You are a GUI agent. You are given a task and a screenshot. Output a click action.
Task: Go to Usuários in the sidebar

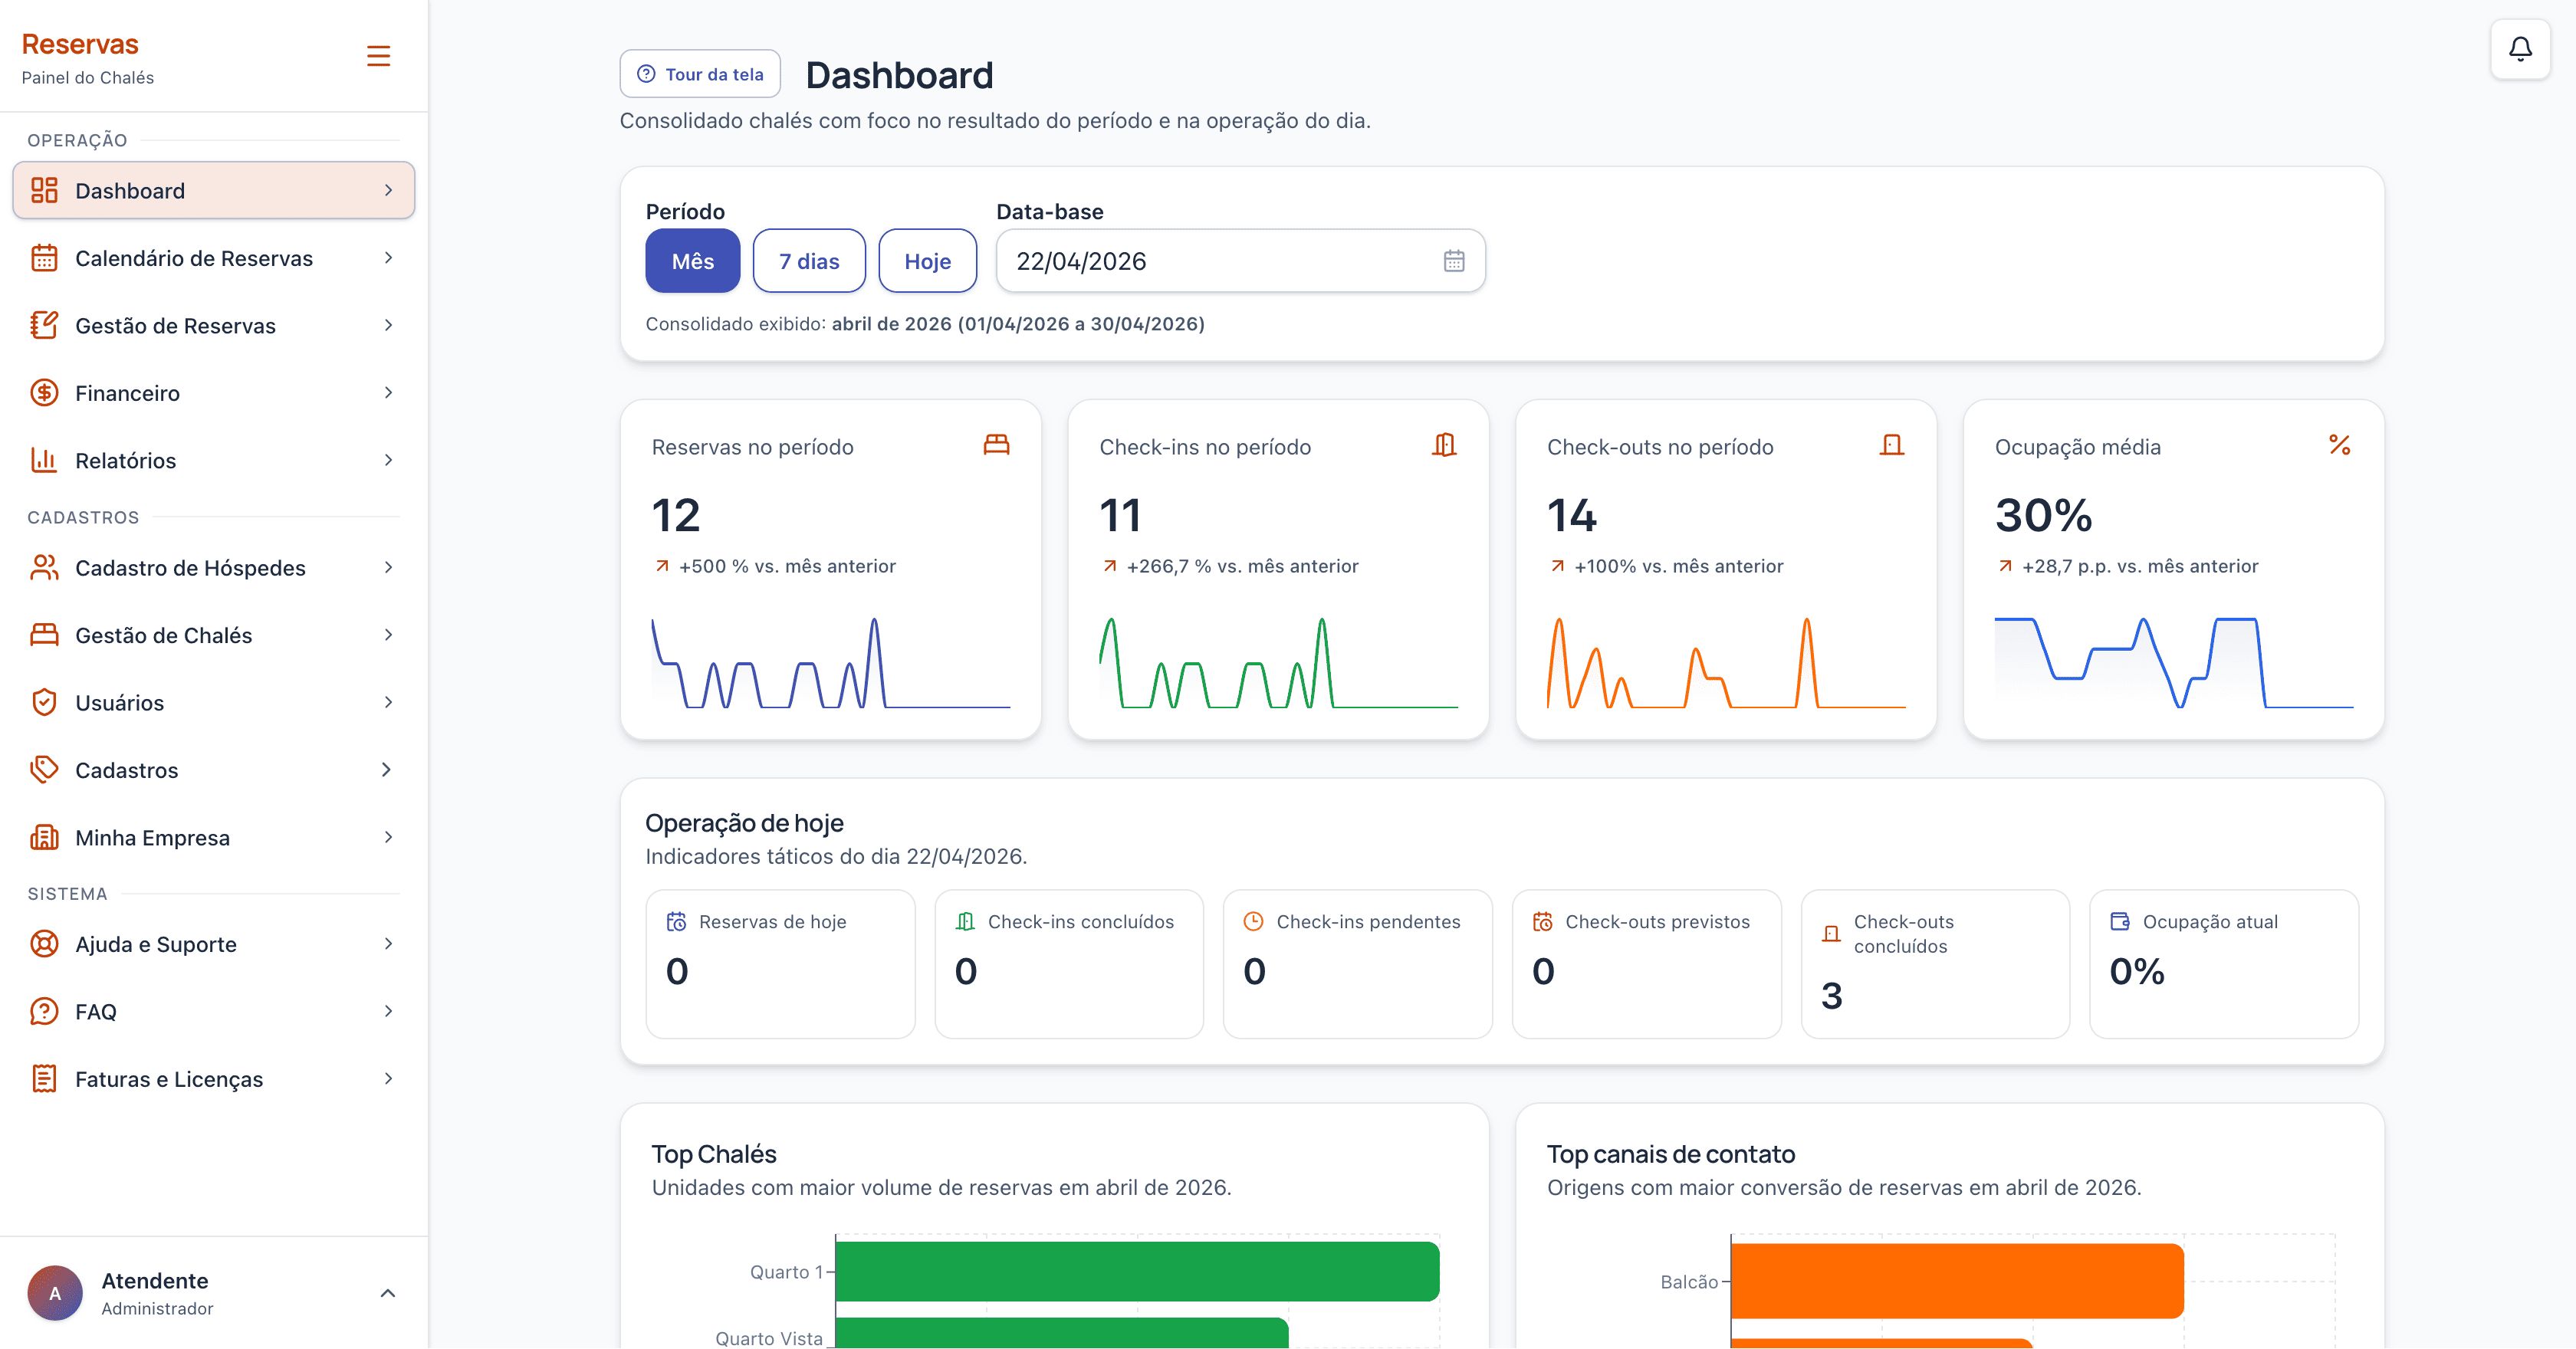tap(213, 702)
